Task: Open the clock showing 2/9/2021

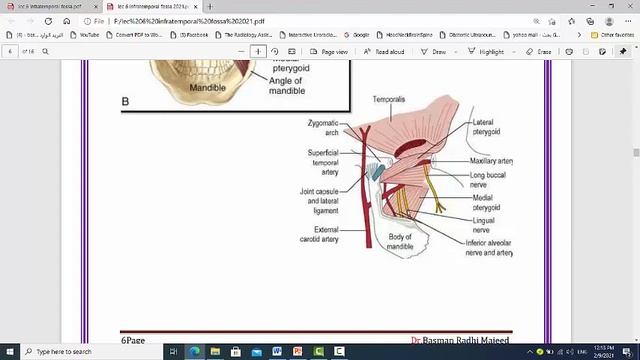Action: 604,352
